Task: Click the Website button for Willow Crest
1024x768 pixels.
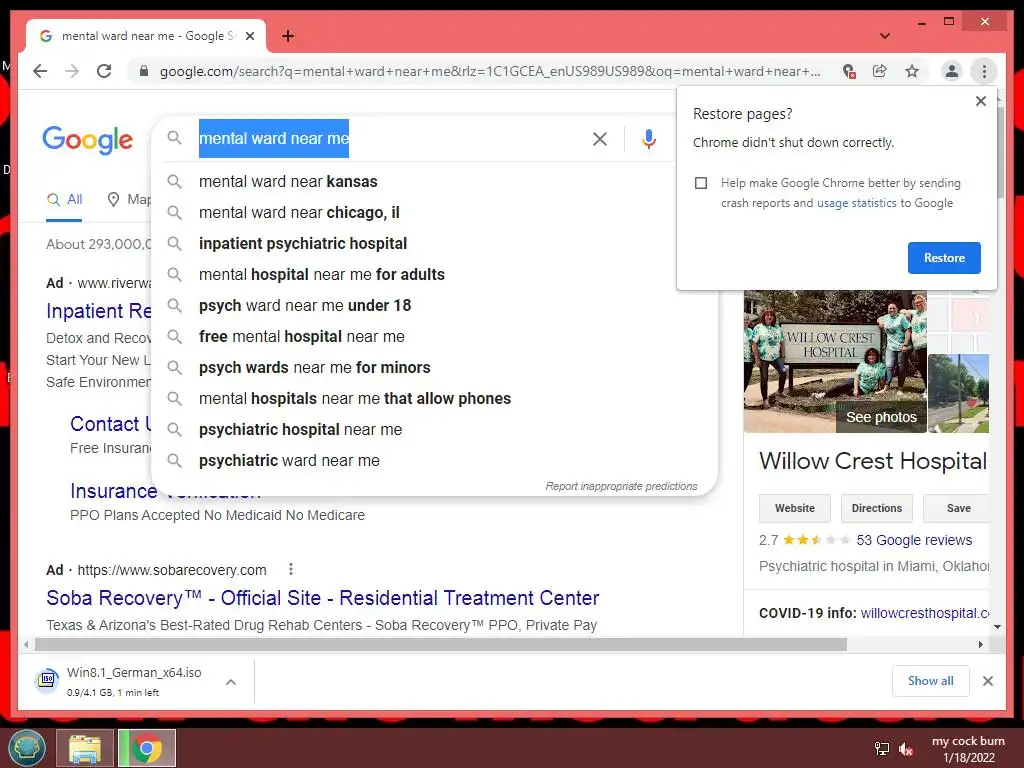Action: pos(795,508)
